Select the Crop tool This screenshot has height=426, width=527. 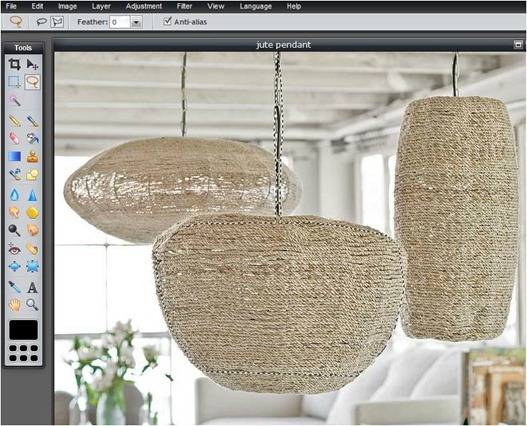(14, 64)
